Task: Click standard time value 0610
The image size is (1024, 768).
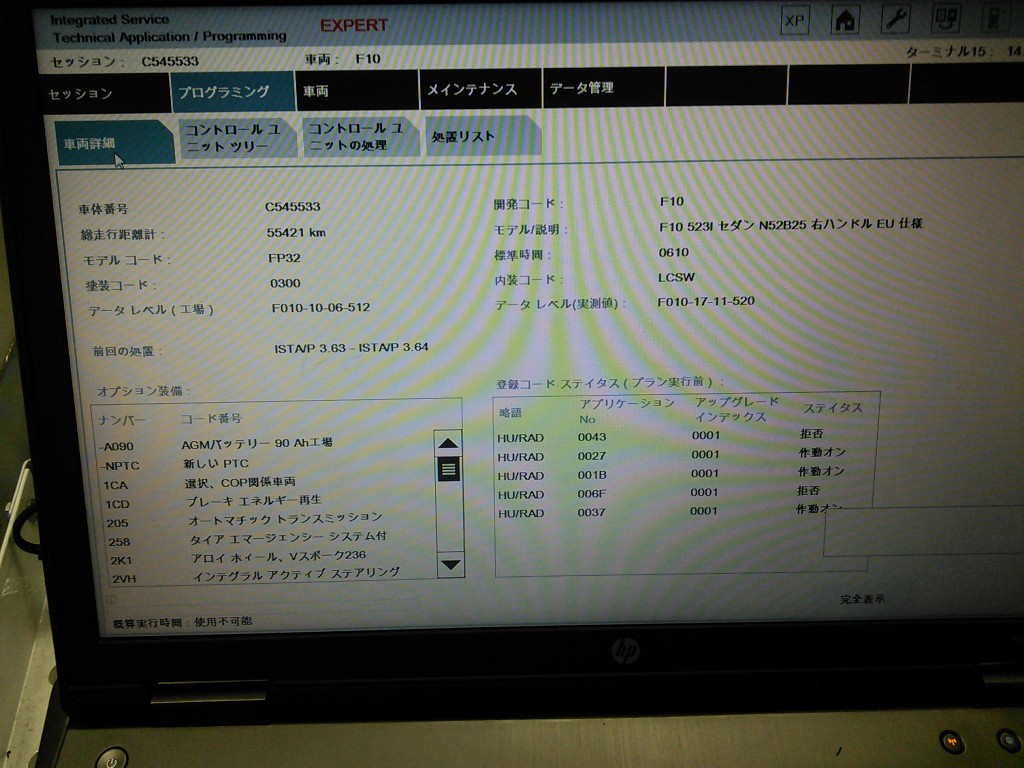Action: (673, 252)
